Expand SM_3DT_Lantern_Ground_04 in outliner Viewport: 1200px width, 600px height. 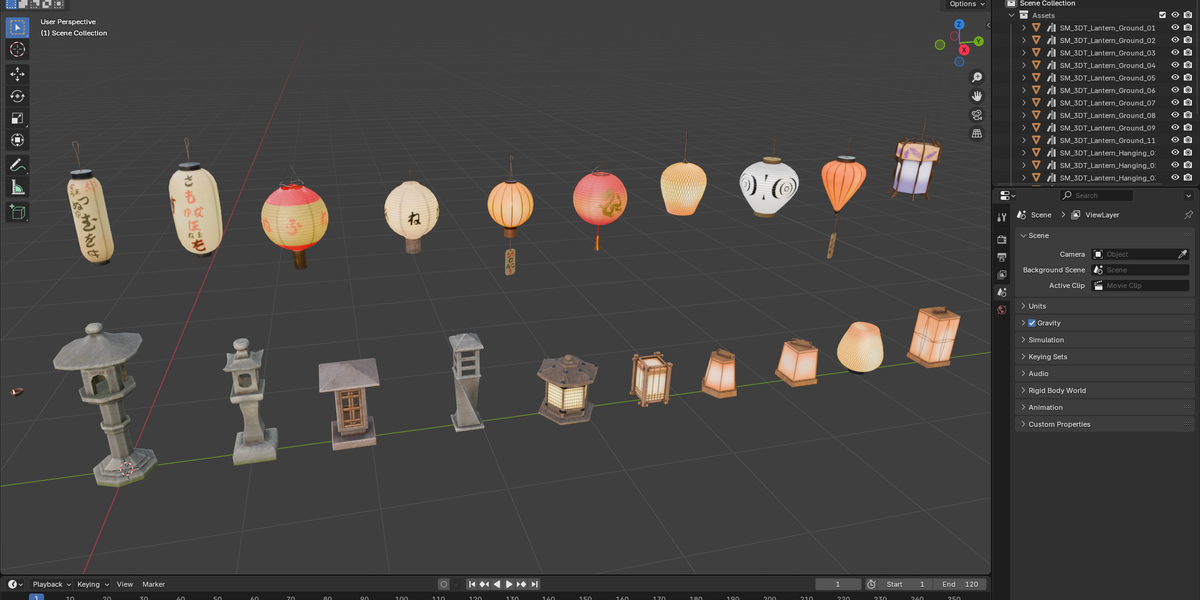click(x=1024, y=65)
